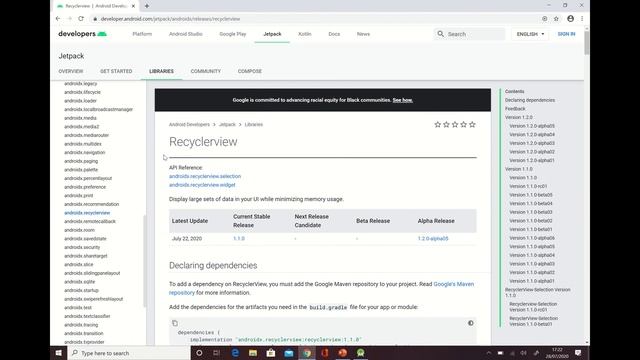This screenshot has height=360, width=640.
Task: Select the Jetpack nav tab
Action: (x=272, y=34)
